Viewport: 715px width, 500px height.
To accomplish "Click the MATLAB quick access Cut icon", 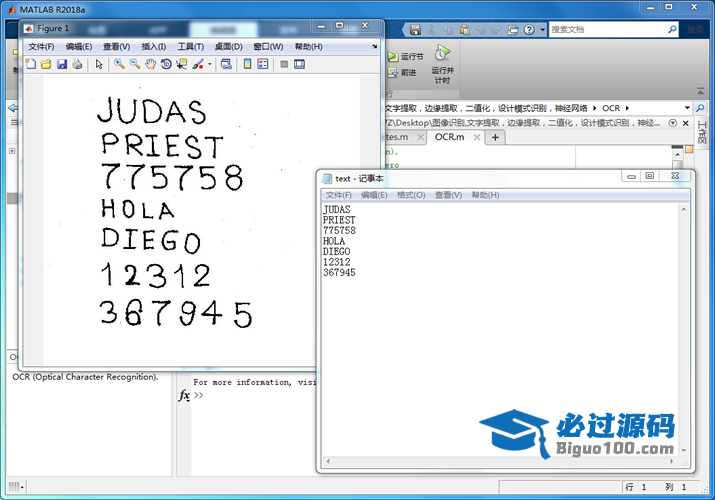I will pos(431,30).
